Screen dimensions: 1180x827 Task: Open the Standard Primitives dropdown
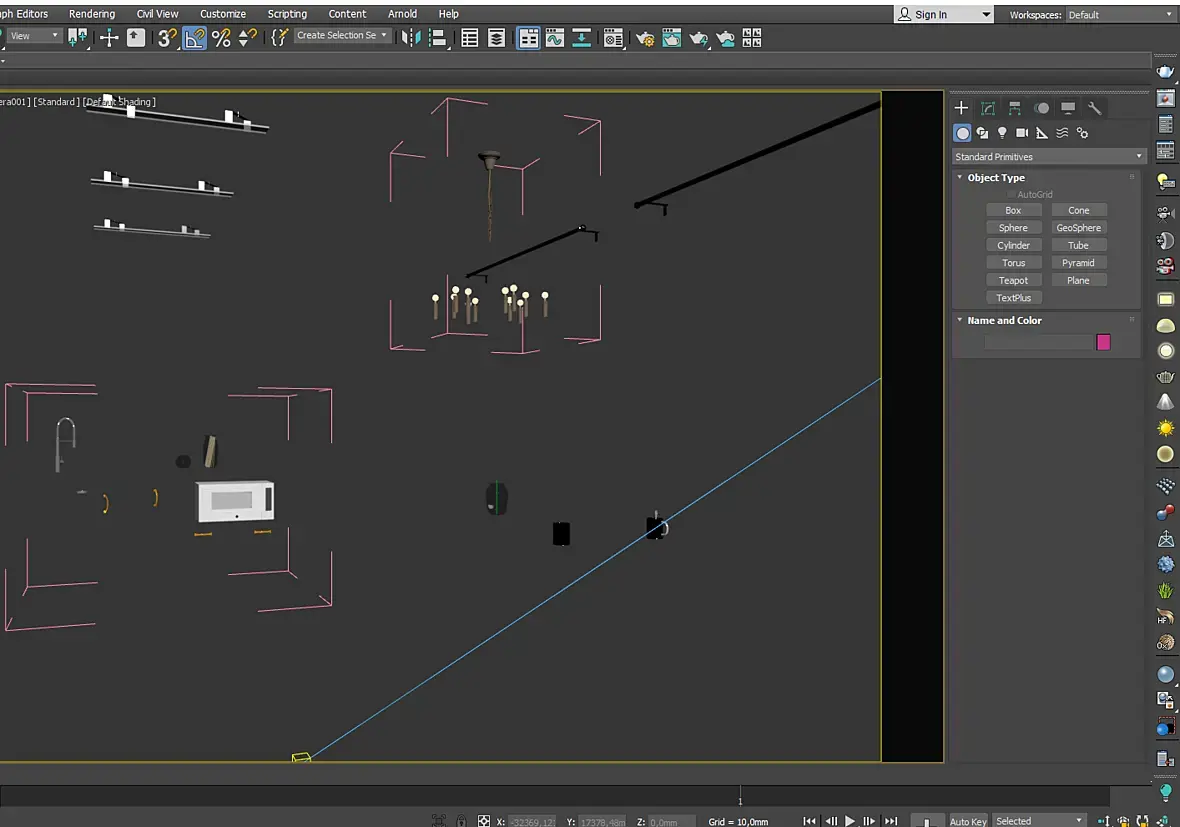(x=1048, y=157)
